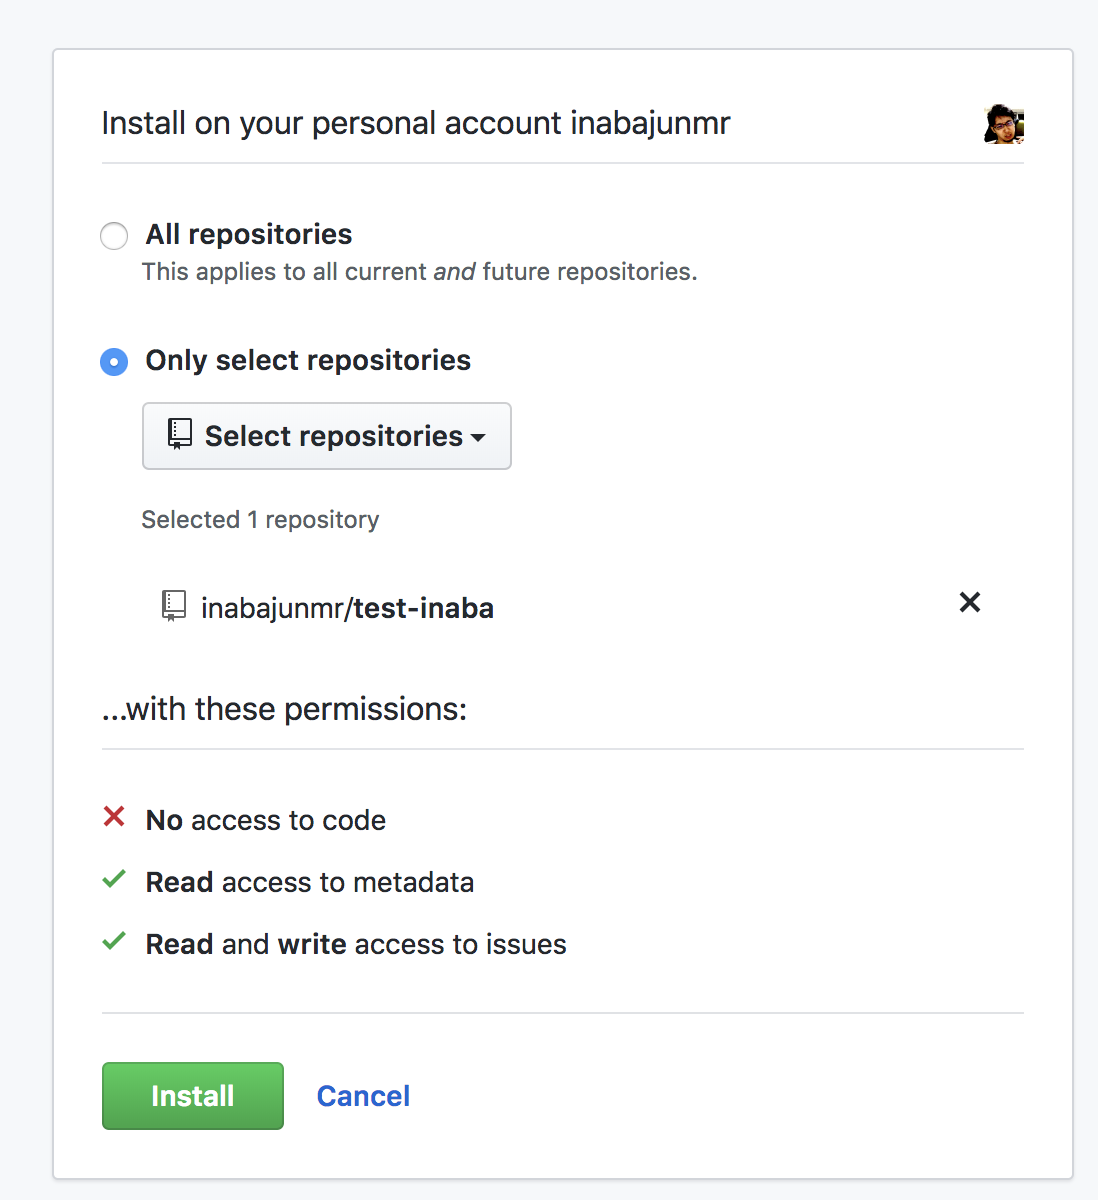Choose the Only select repositories radio option
Image resolution: width=1098 pixels, height=1200 pixels.
tap(114, 362)
